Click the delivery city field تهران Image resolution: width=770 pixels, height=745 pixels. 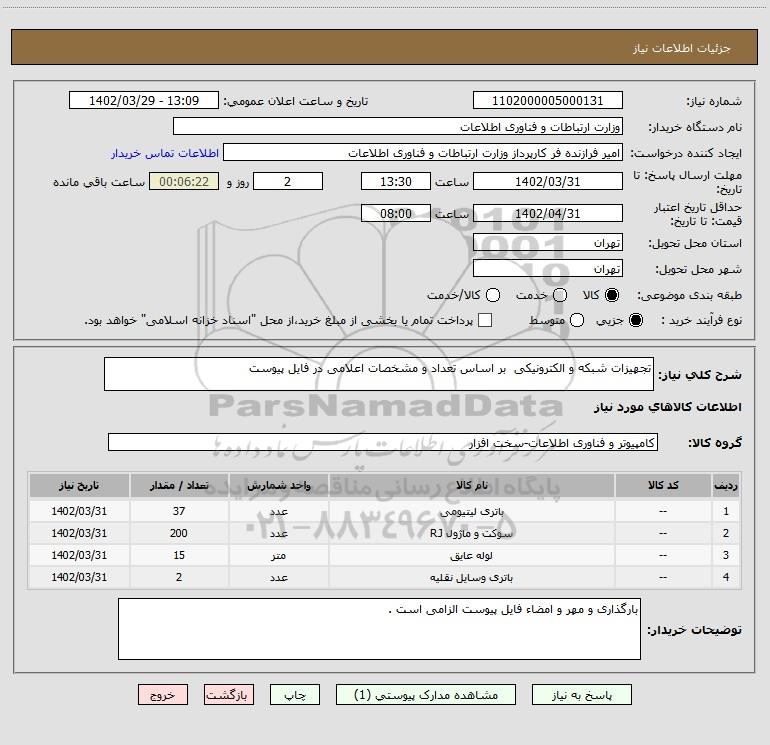point(548,269)
